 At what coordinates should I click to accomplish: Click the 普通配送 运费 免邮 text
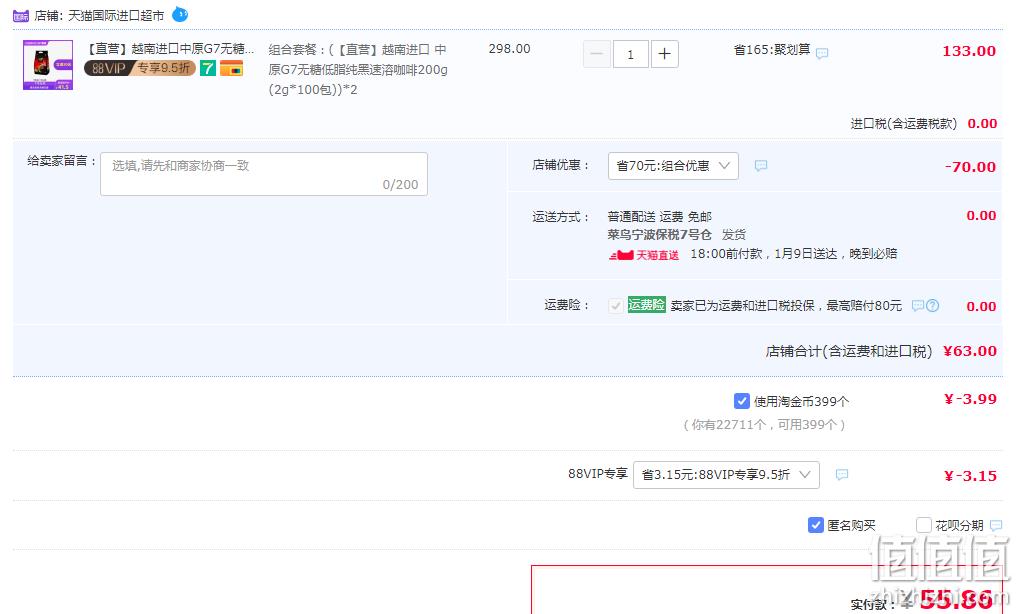point(660,216)
